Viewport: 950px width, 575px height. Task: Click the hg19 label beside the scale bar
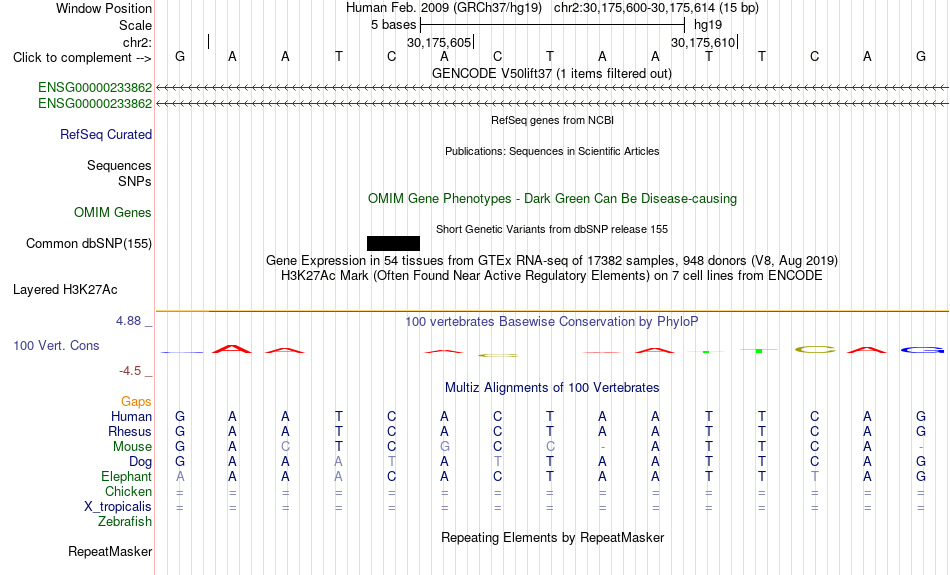708,25
